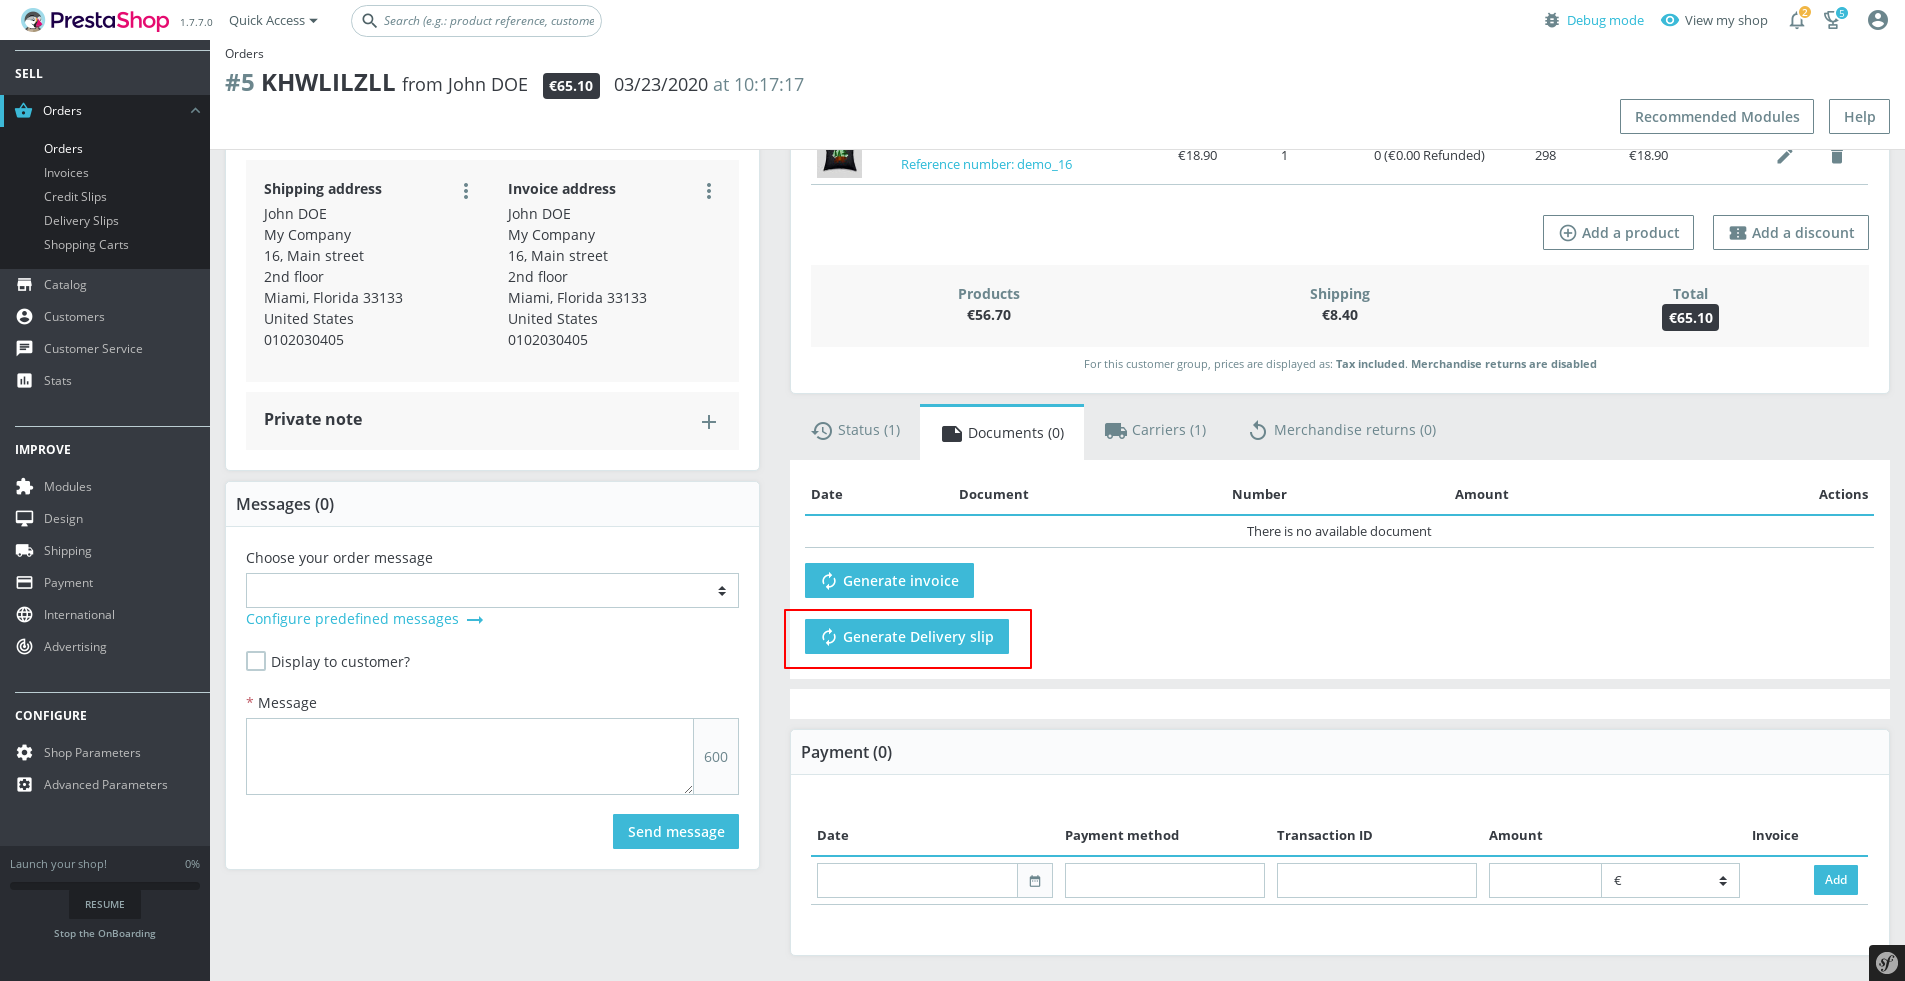Click into the Message text area
The width and height of the screenshot is (1905, 981).
point(469,757)
